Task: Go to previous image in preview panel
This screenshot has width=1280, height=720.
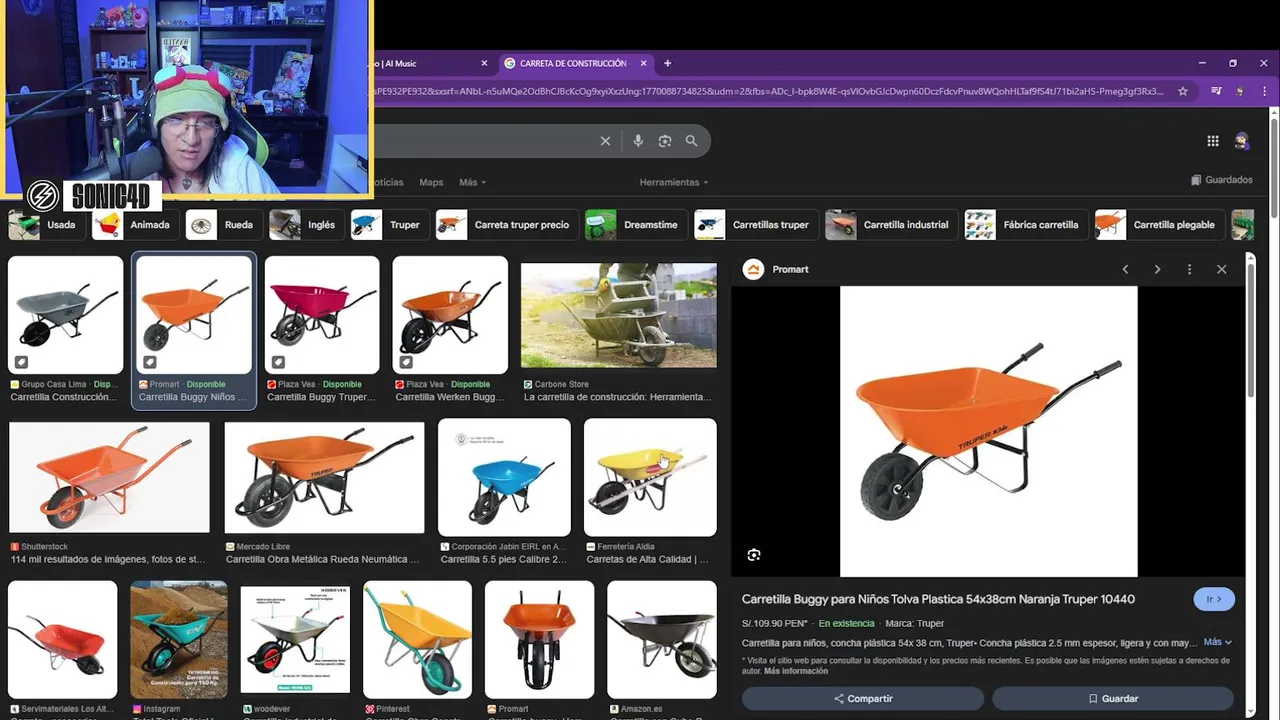Action: coord(1125,269)
